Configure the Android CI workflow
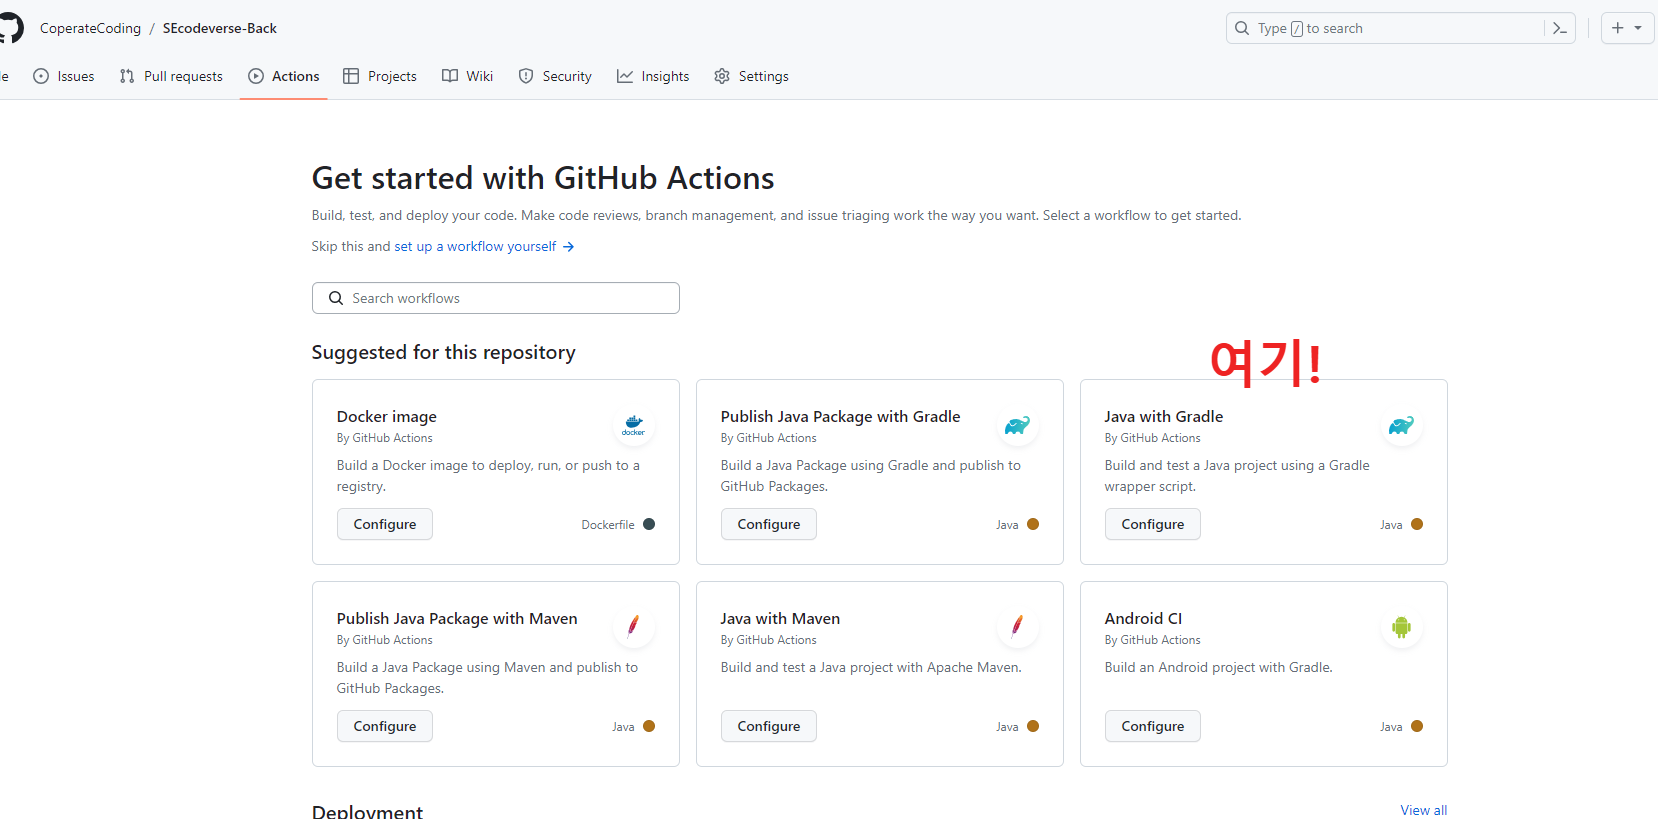1658x819 pixels. click(1152, 726)
